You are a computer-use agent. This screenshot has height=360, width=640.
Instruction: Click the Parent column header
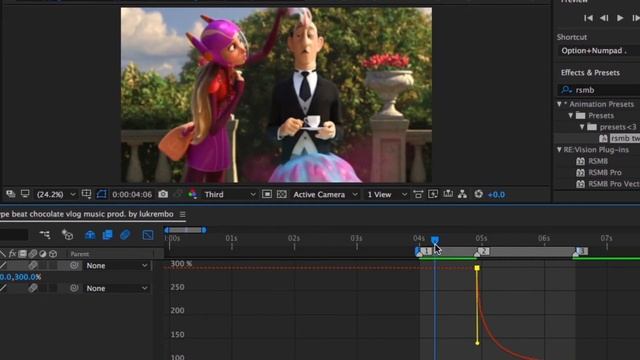click(80, 254)
